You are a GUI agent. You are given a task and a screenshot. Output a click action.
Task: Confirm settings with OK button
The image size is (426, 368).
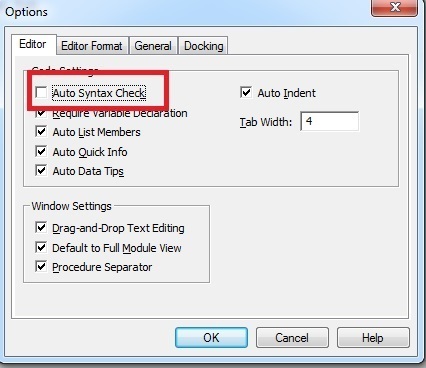point(211,338)
